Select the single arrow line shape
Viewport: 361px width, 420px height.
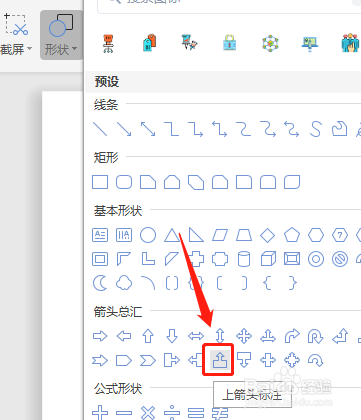pyautogui.click(x=124, y=129)
